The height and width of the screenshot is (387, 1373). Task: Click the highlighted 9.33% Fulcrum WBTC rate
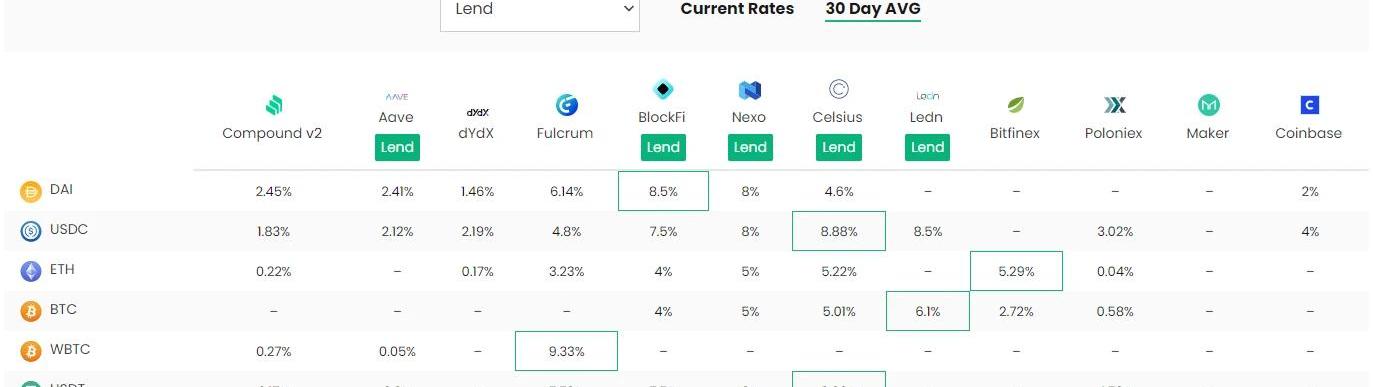(567, 351)
